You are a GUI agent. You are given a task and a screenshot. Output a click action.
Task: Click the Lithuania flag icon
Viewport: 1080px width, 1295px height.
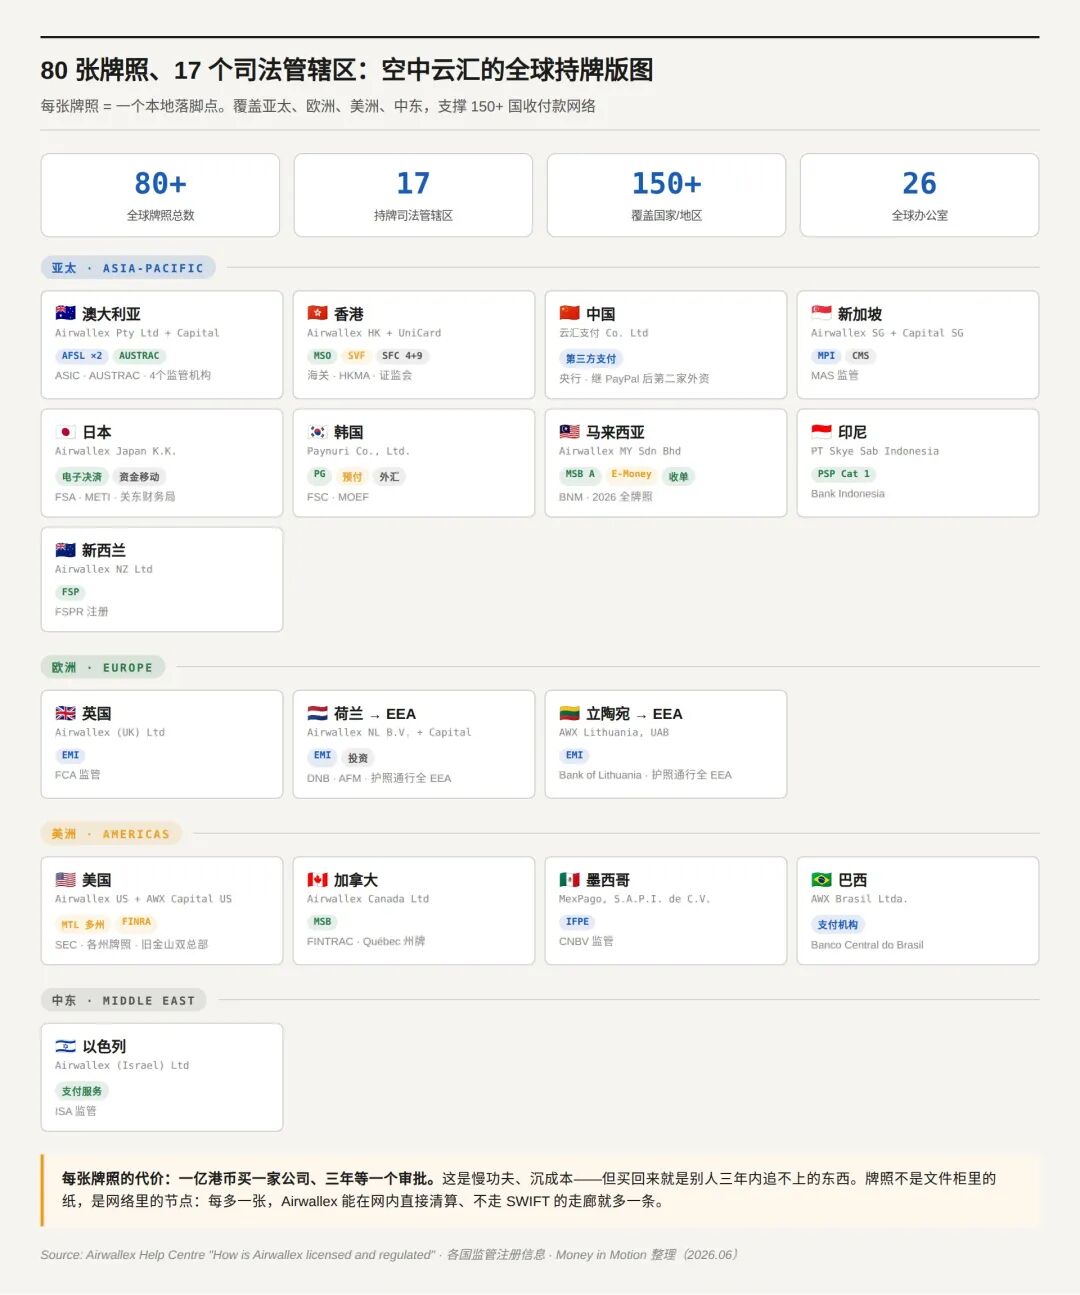569,713
